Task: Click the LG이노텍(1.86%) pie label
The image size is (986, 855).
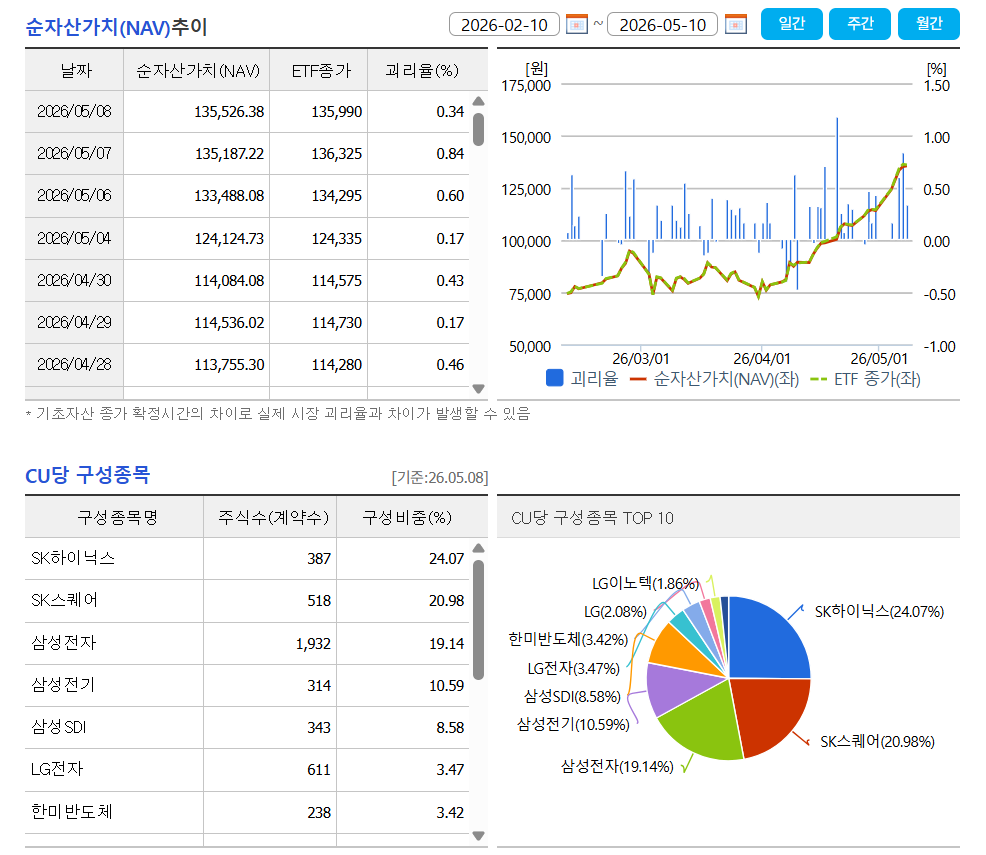Action: 646,583
